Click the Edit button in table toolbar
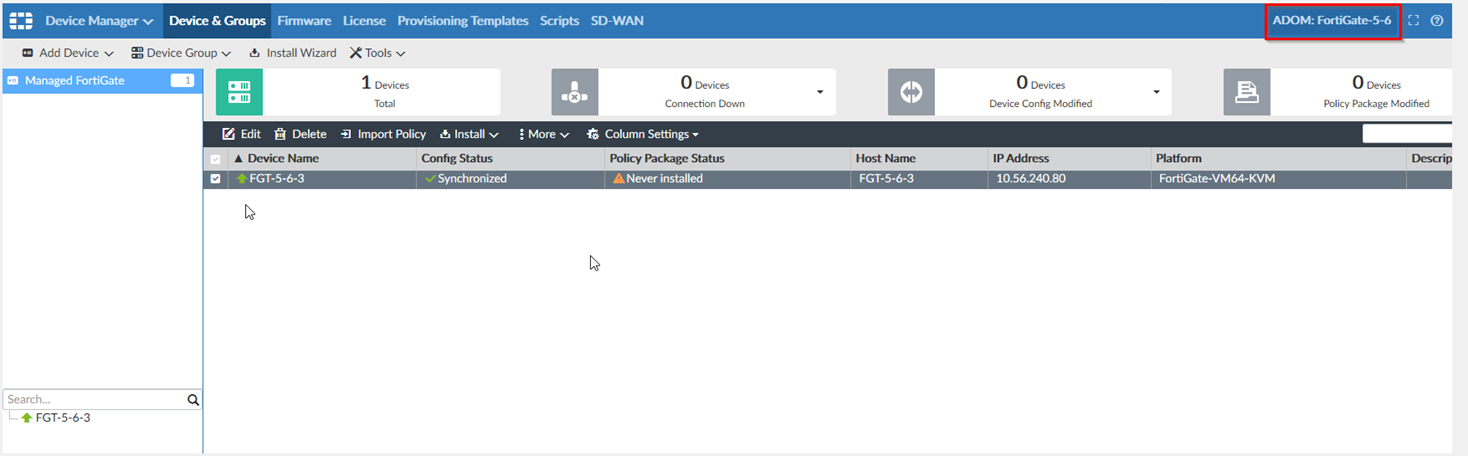The height and width of the screenshot is (456, 1468). click(x=241, y=134)
